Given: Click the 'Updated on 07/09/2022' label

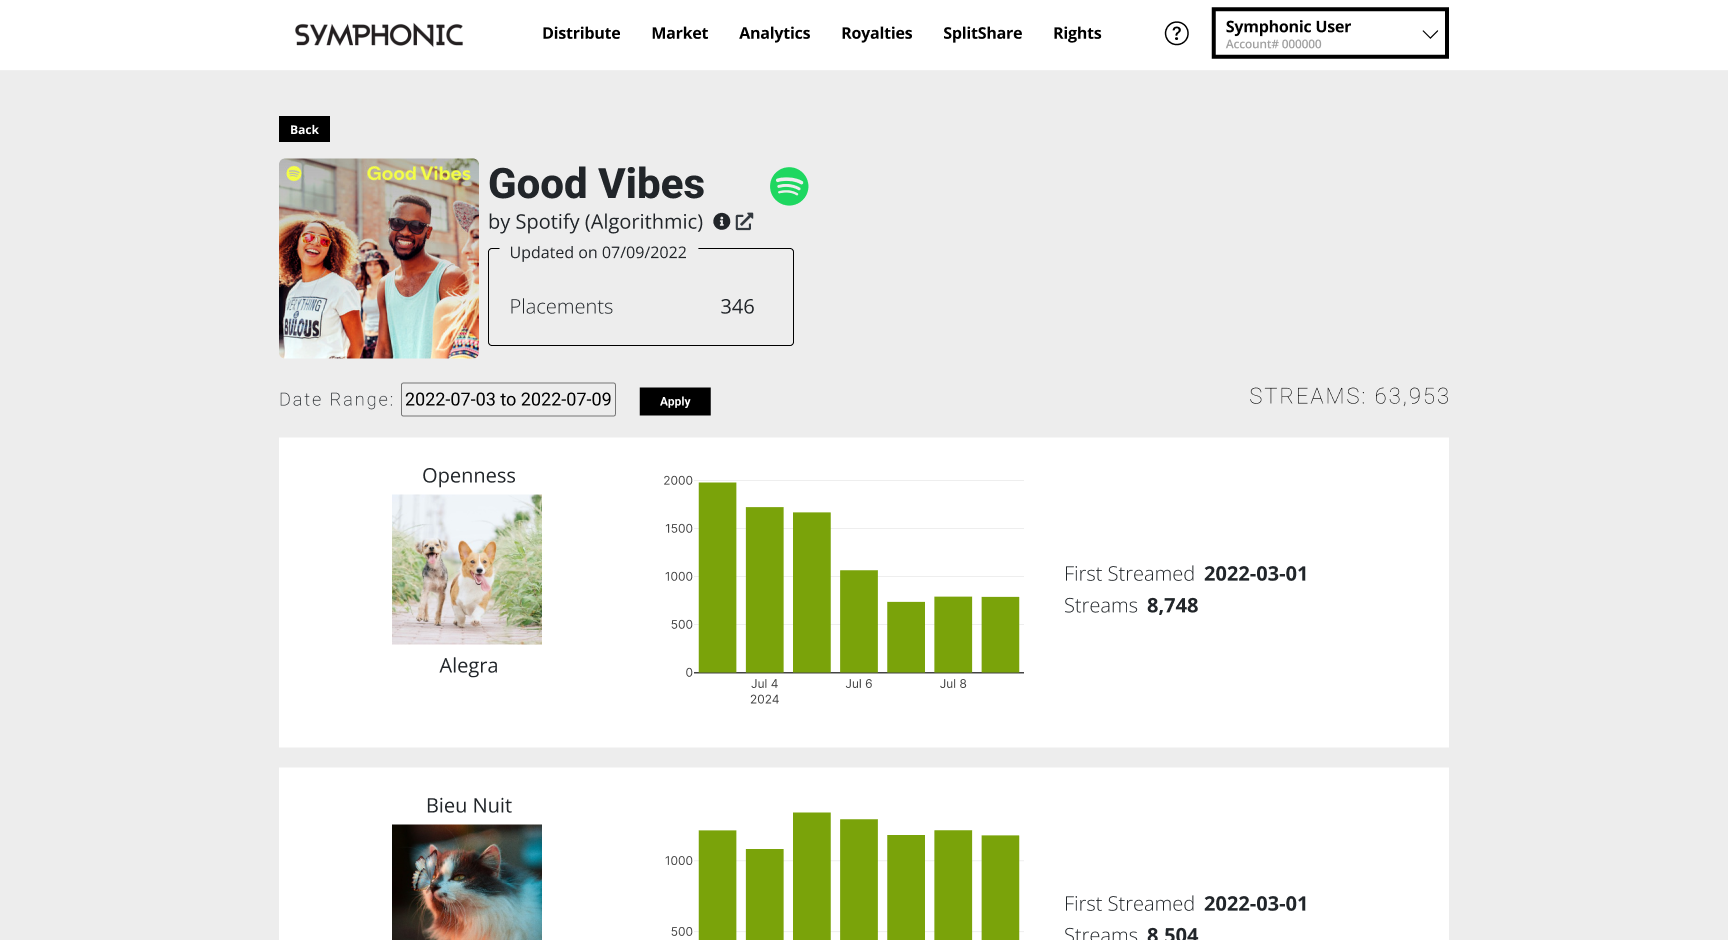Looking at the screenshot, I should pos(598,253).
